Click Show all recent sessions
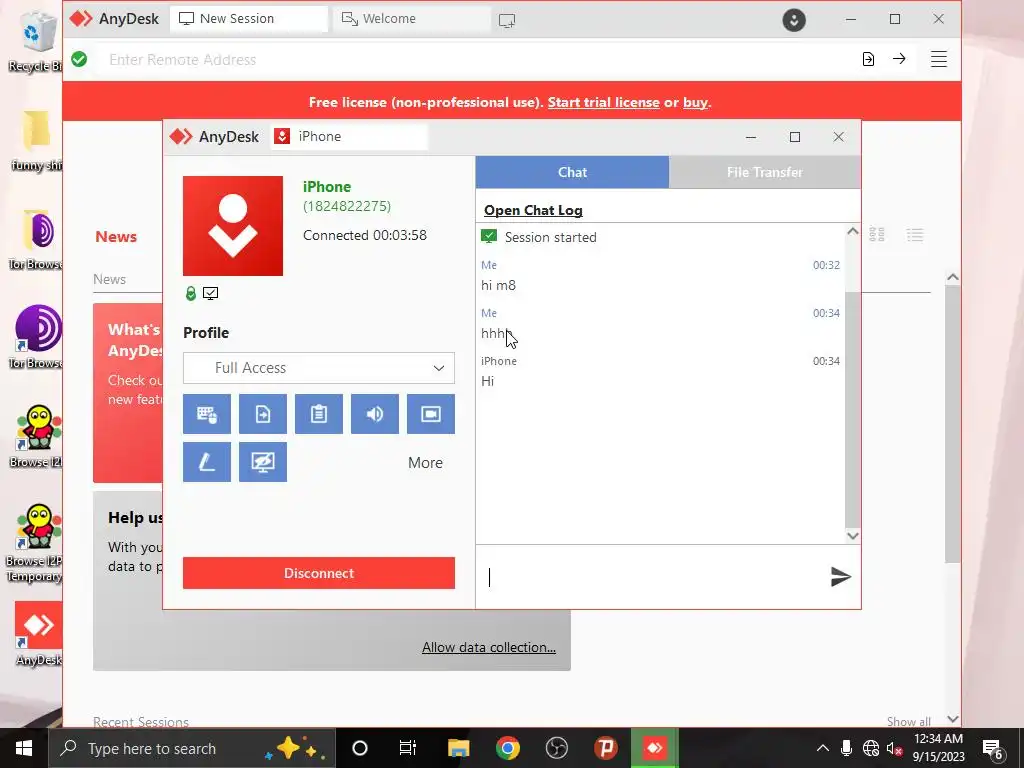 [909, 722]
